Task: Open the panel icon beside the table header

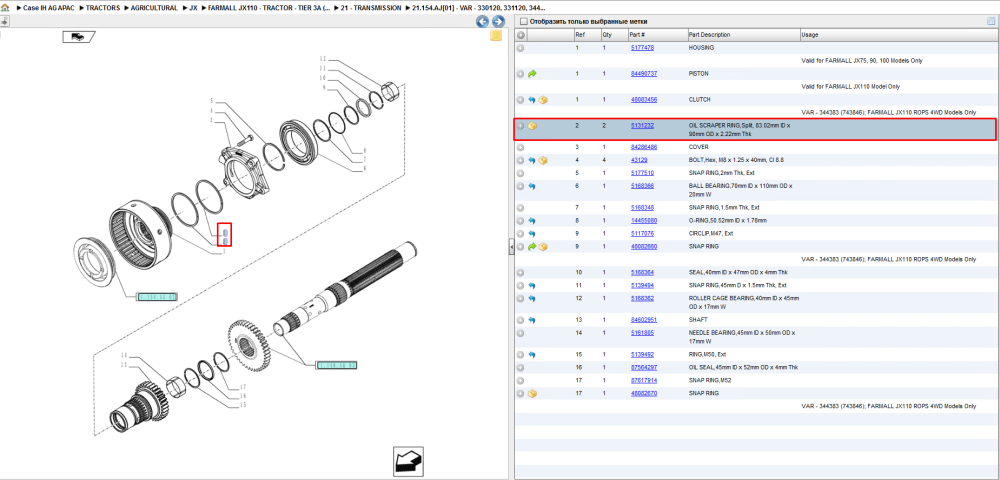Action: (x=991, y=22)
